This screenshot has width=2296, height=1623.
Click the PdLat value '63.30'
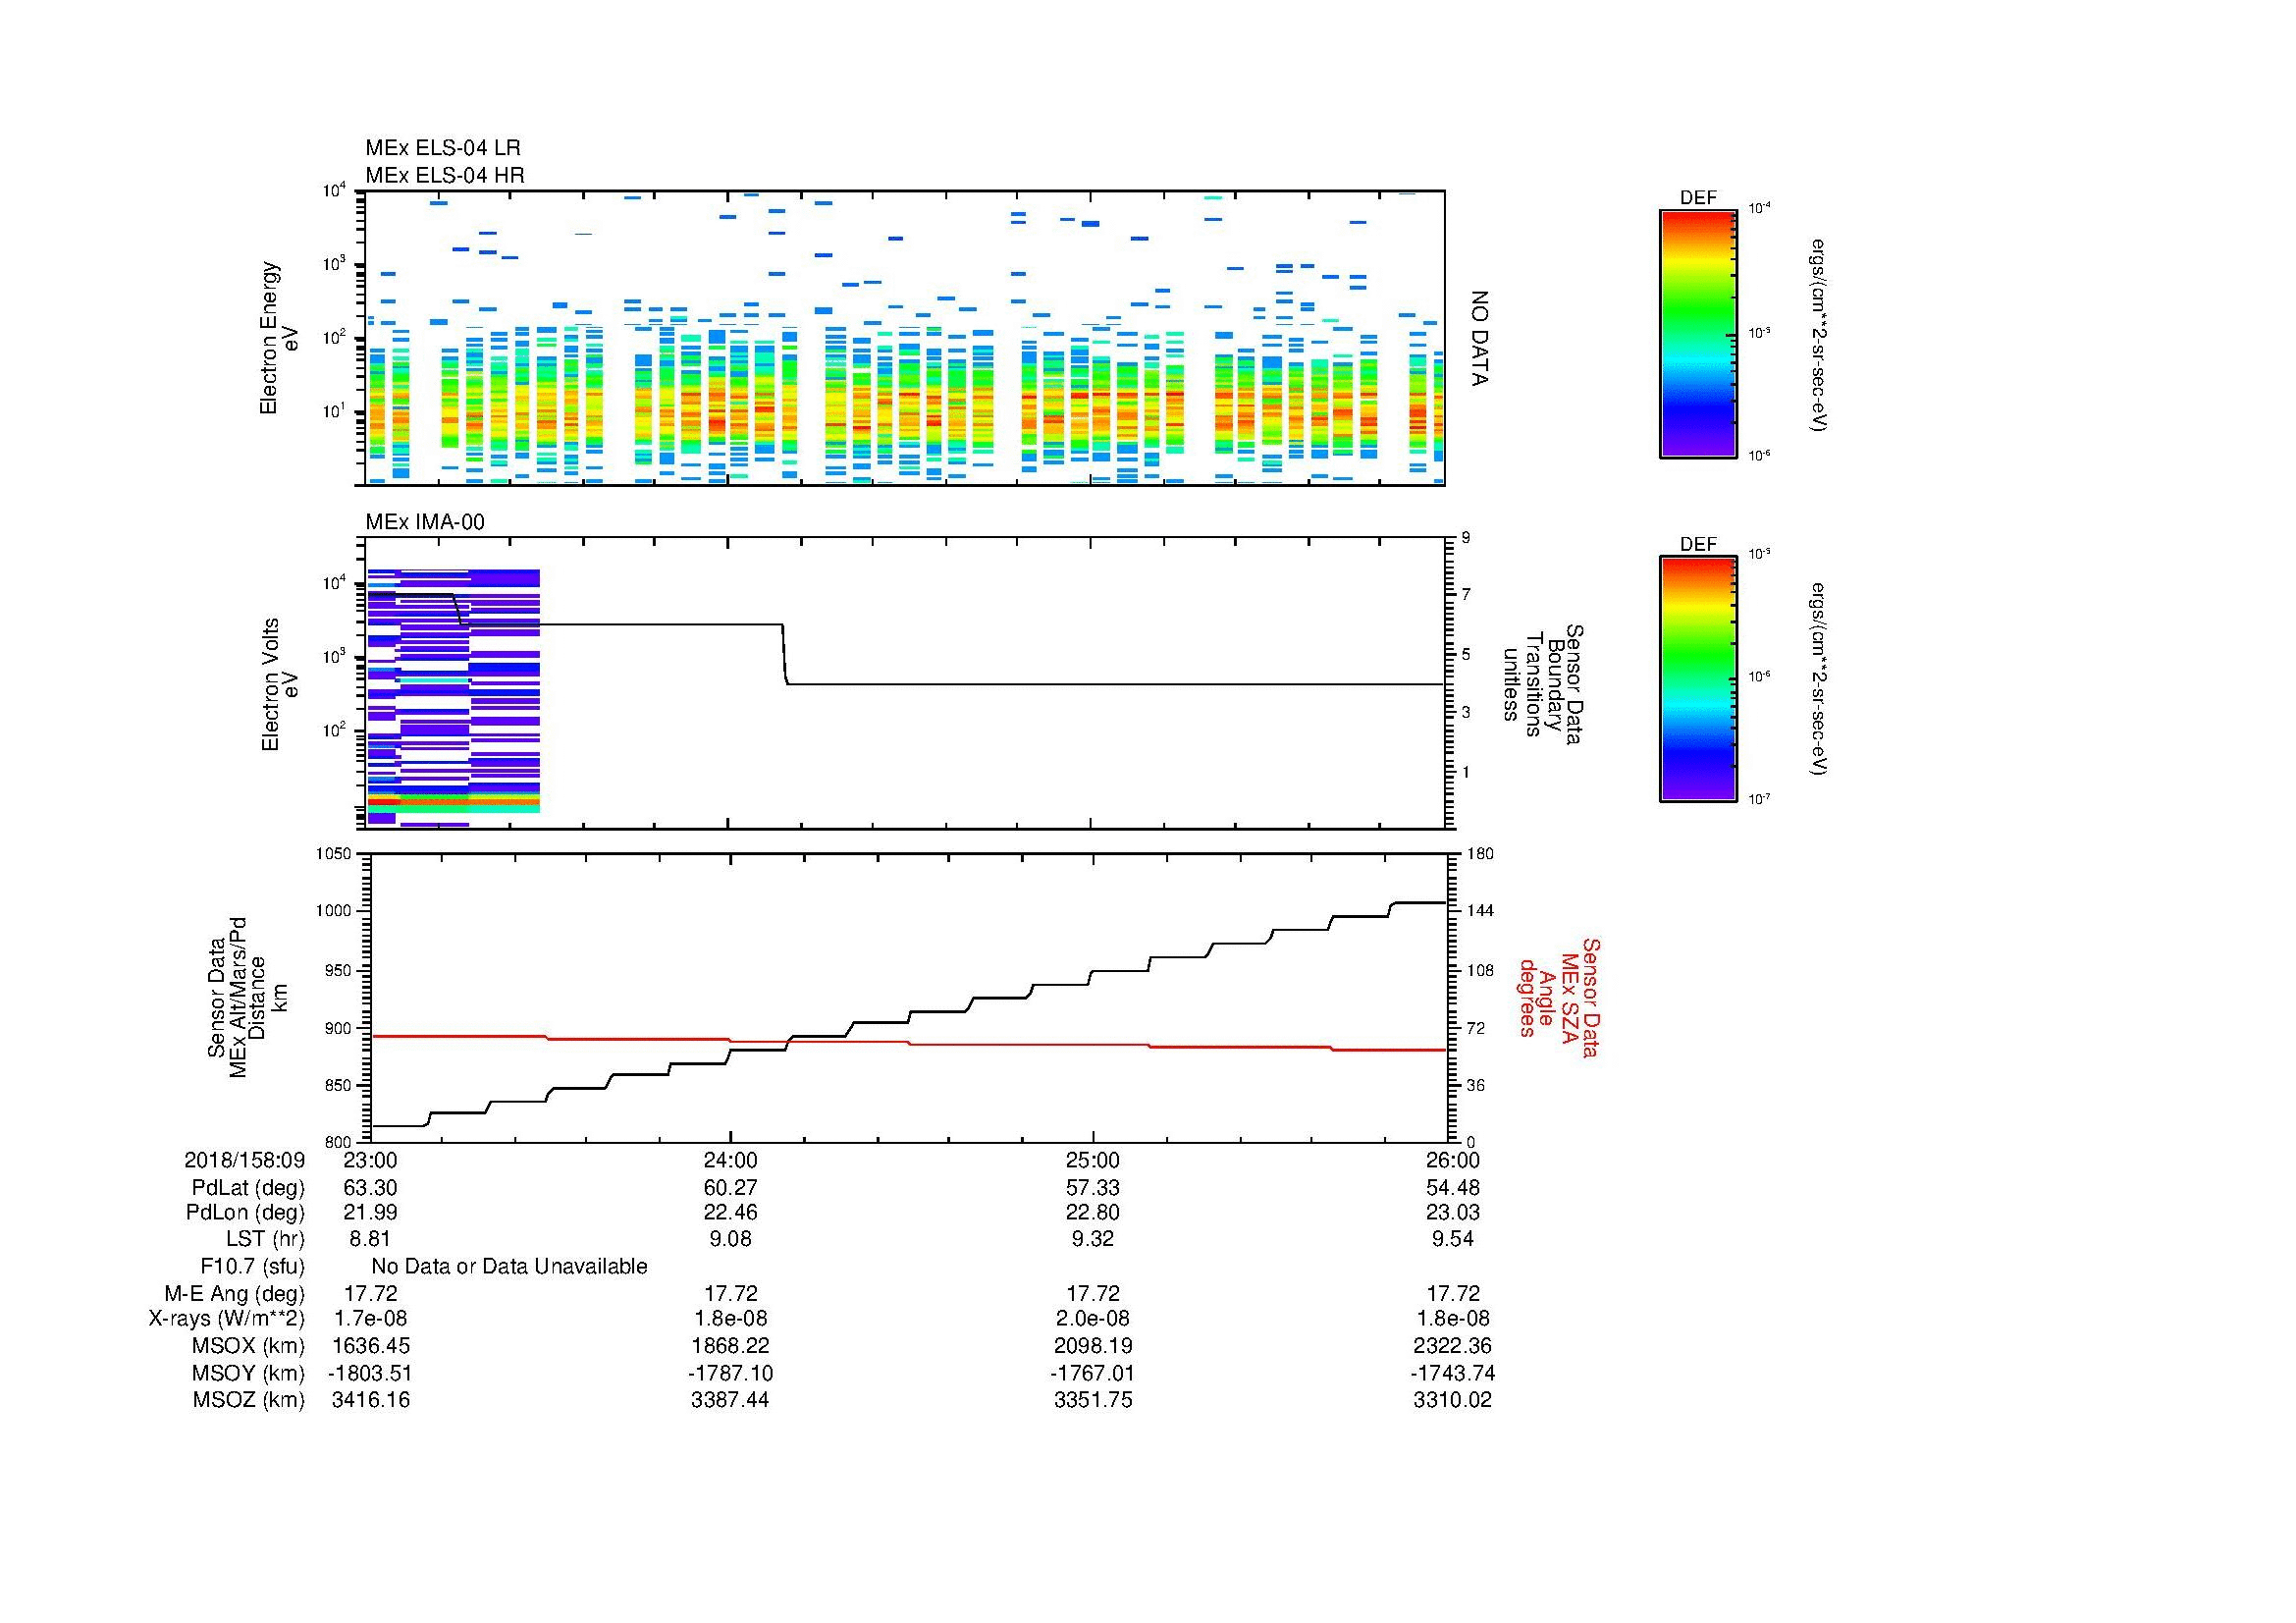click(370, 1188)
